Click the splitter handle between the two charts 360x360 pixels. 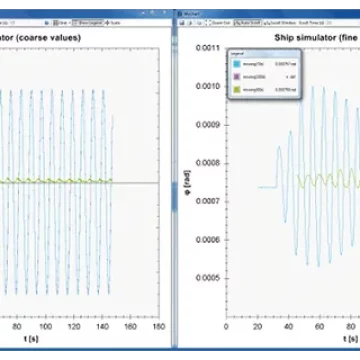(x=174, y=197)
